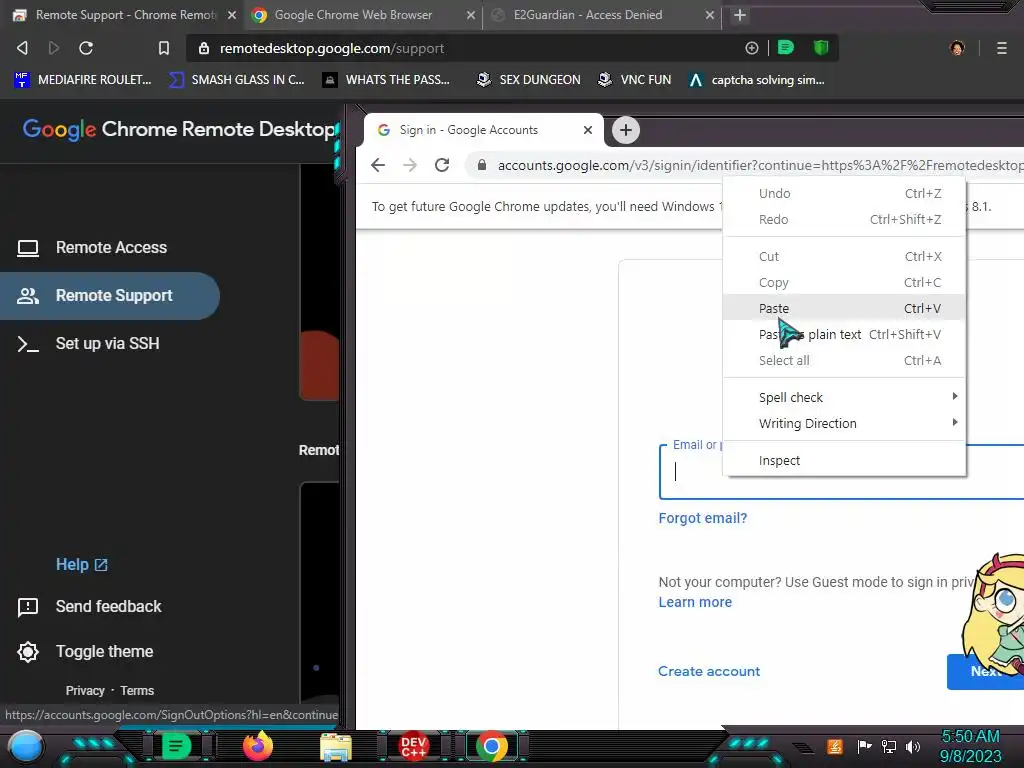Click the orange tray application icon
1024x768 pixels.
point(834,746)
